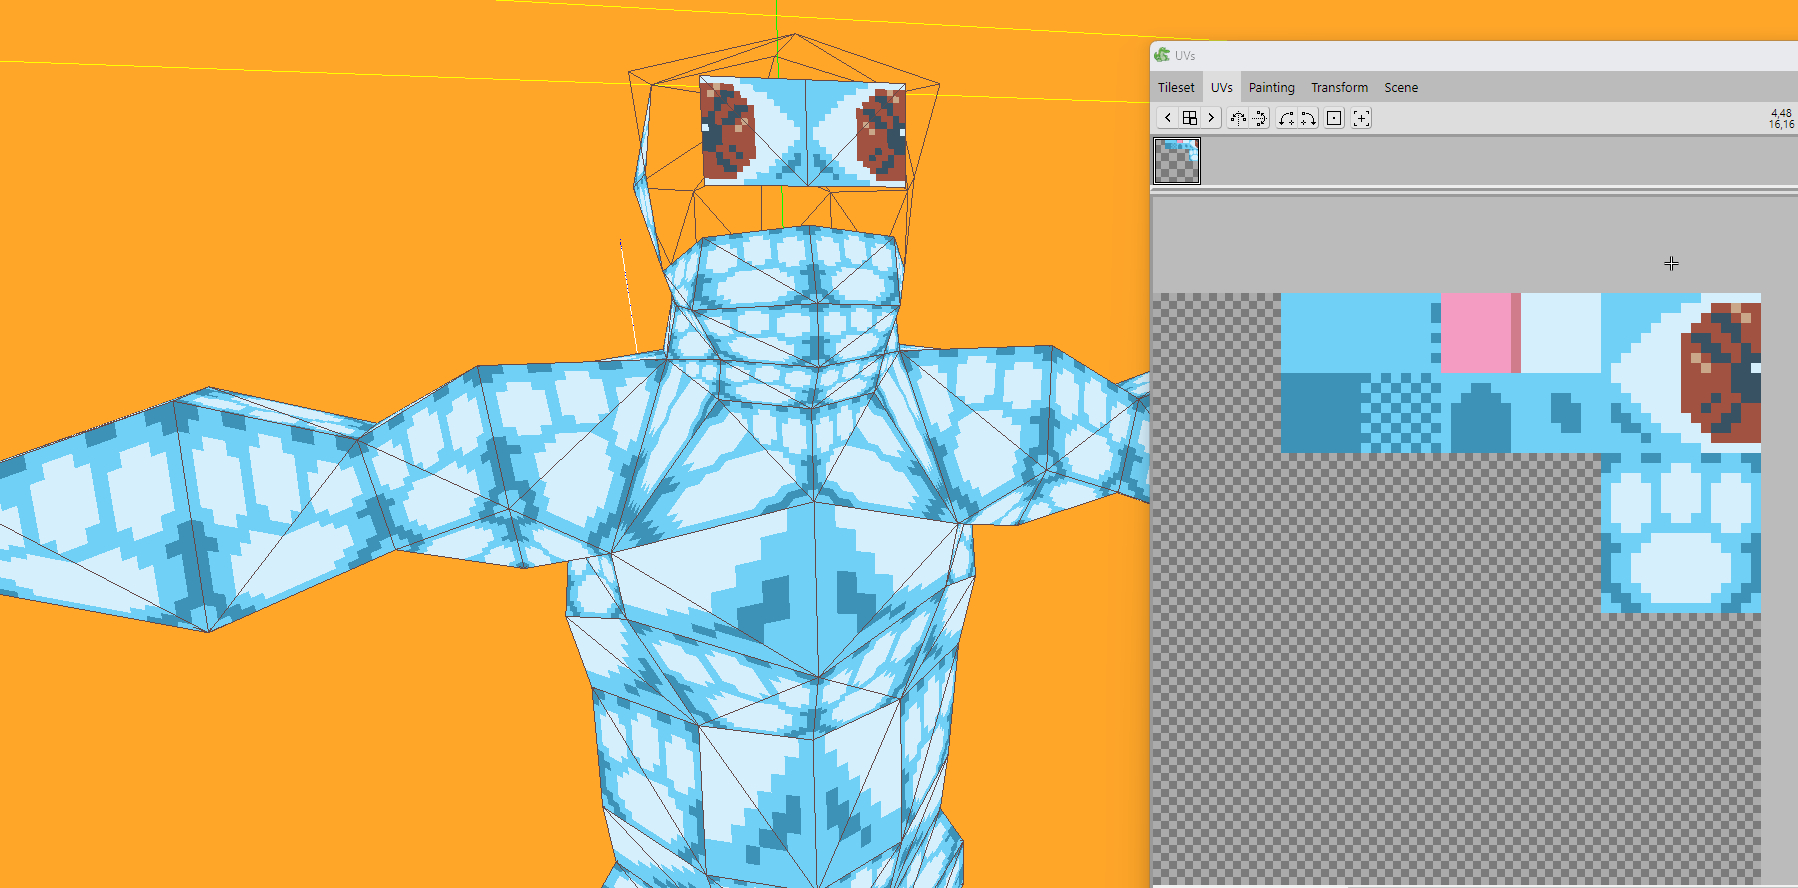Click the tile grid icon

coord(1189,118)
